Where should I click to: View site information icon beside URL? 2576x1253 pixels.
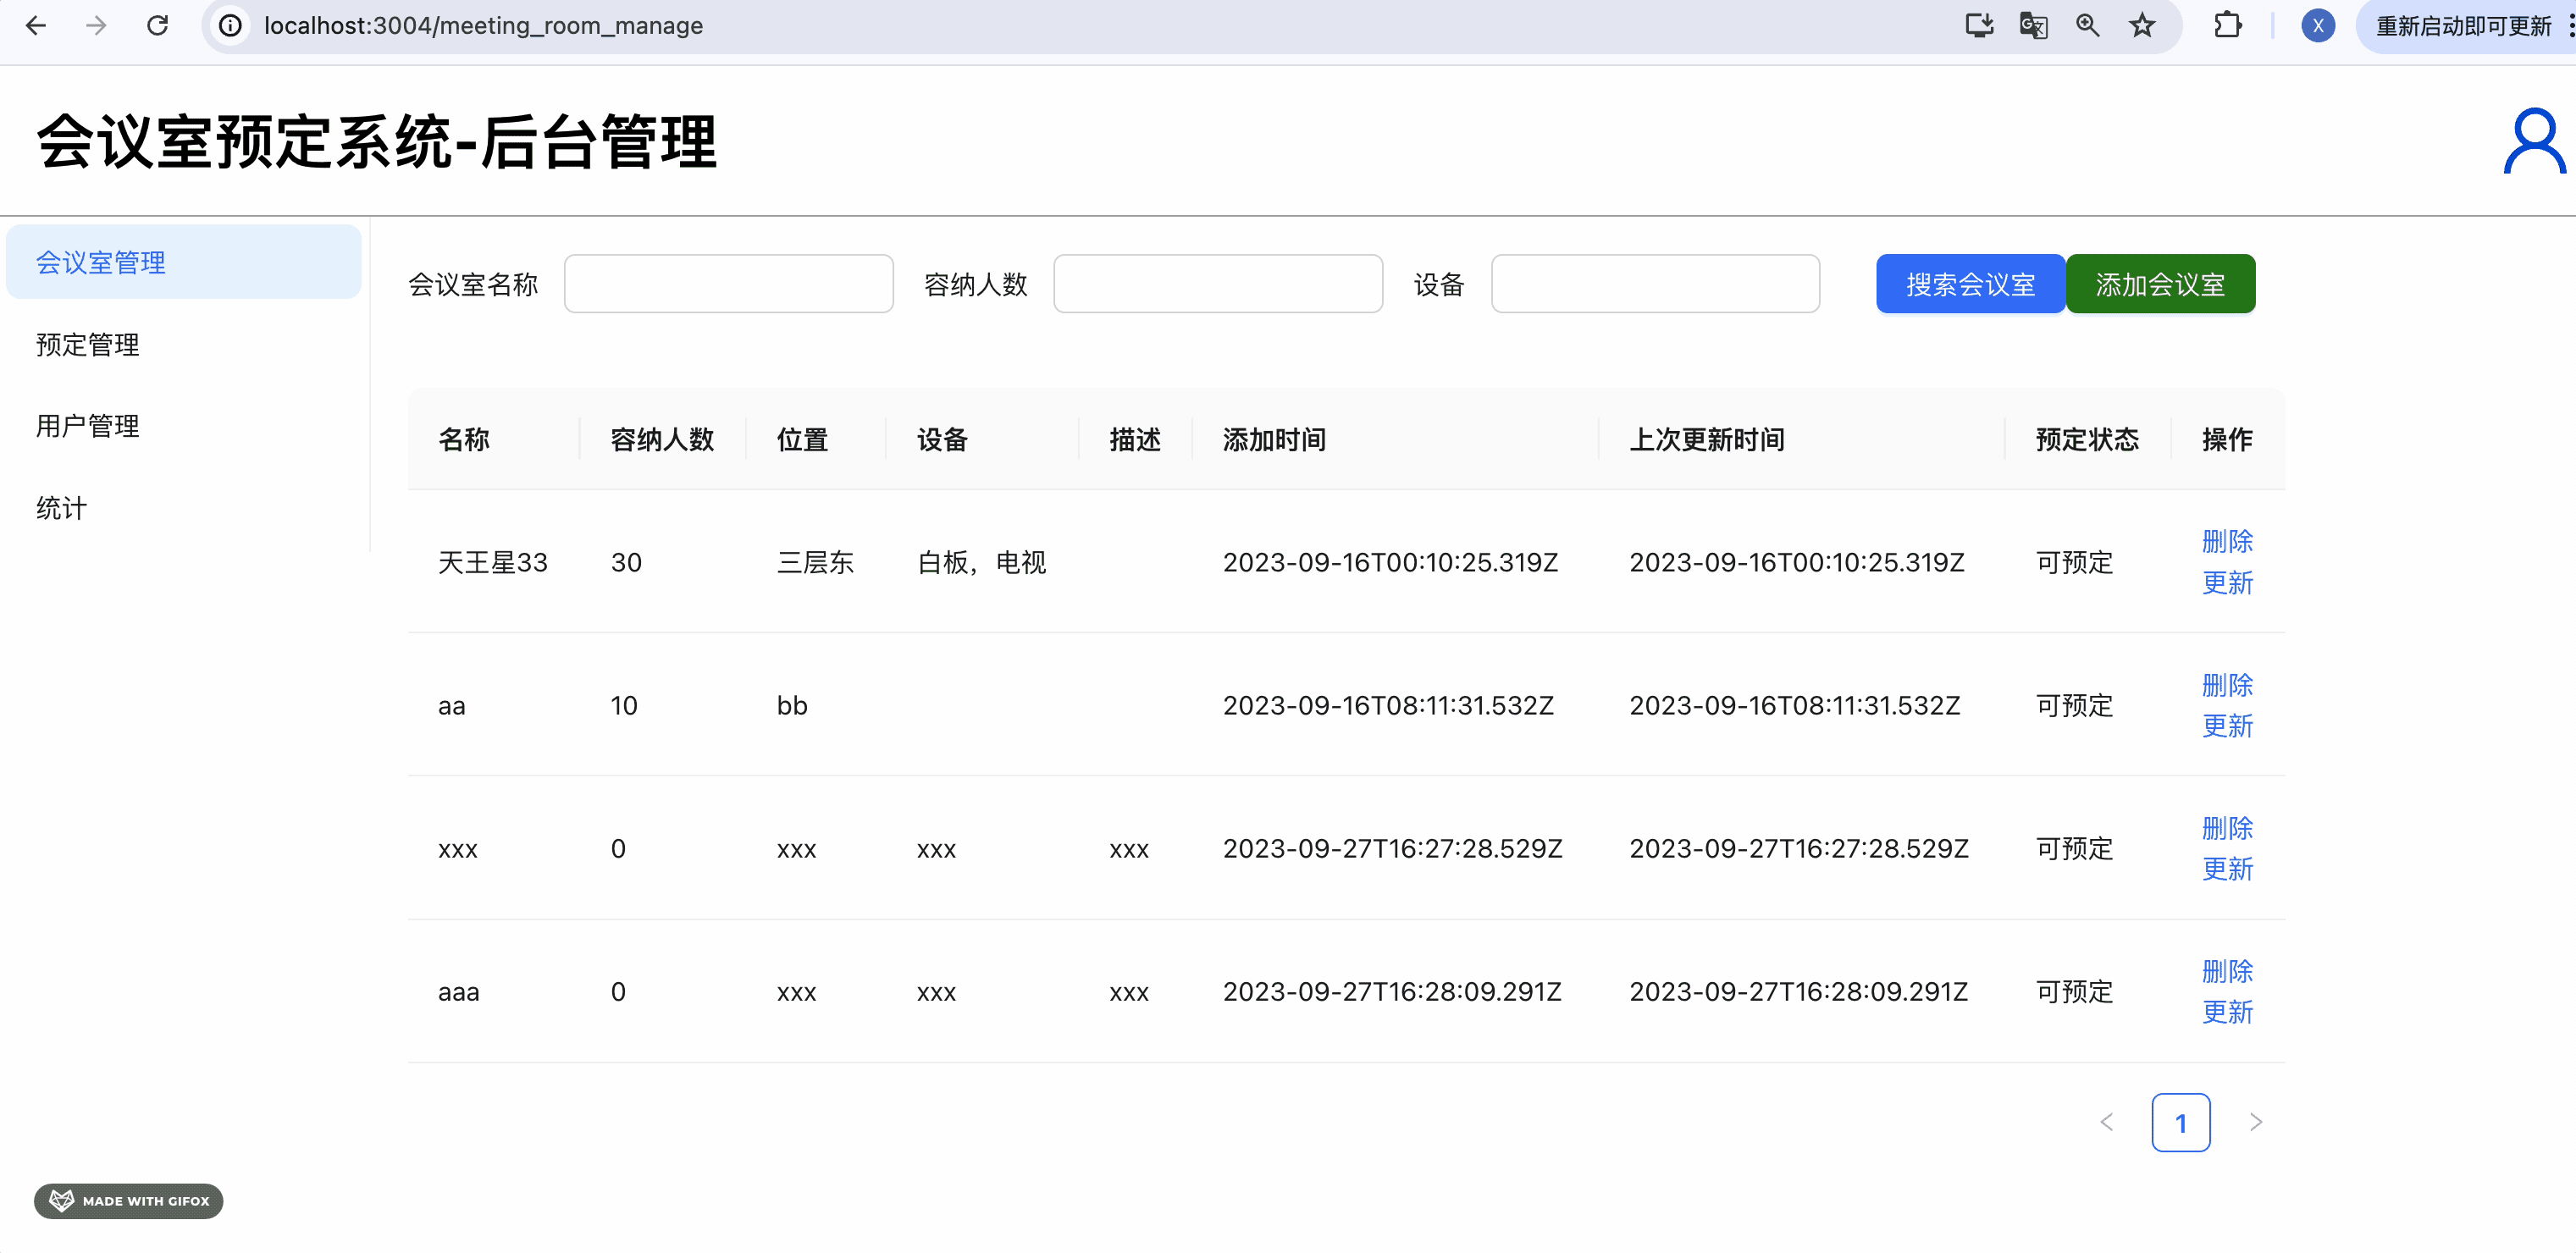tap(231, 26)
